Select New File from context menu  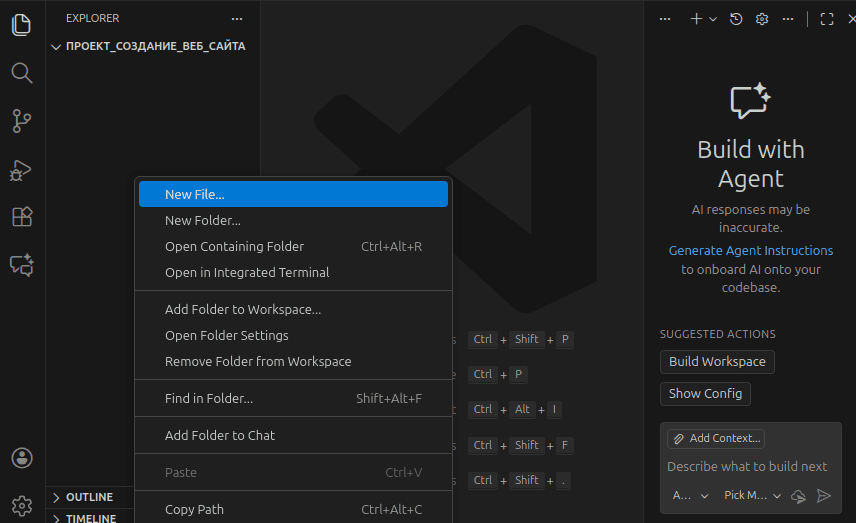pyautogui.click(x=195, y=194)
